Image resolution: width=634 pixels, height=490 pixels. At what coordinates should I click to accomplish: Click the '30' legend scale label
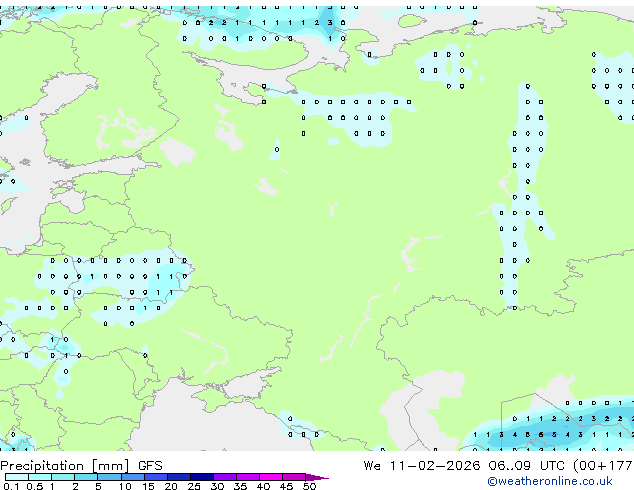pos(217,486)
